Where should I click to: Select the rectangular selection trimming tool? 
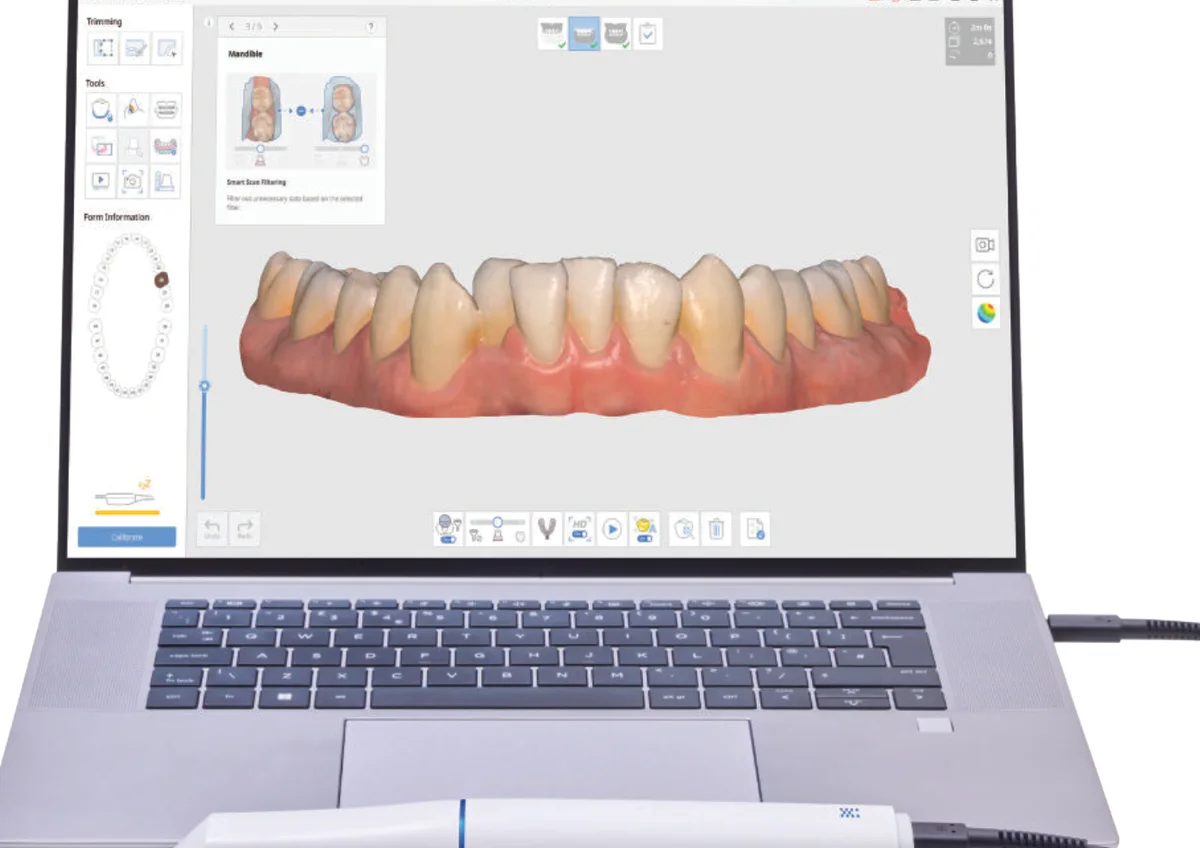pyautogui.click(x=102, y=48)
